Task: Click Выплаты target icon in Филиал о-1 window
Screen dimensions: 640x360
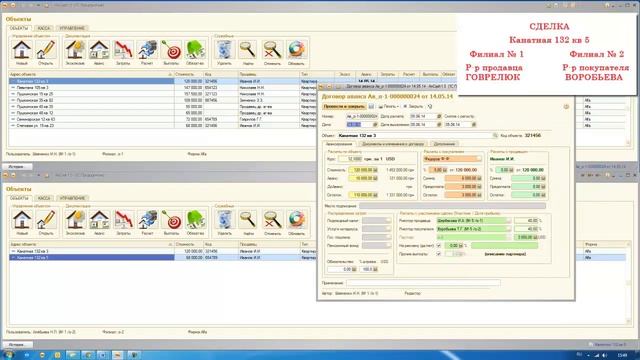Action: pyautogui.click(x=171, y=50)
